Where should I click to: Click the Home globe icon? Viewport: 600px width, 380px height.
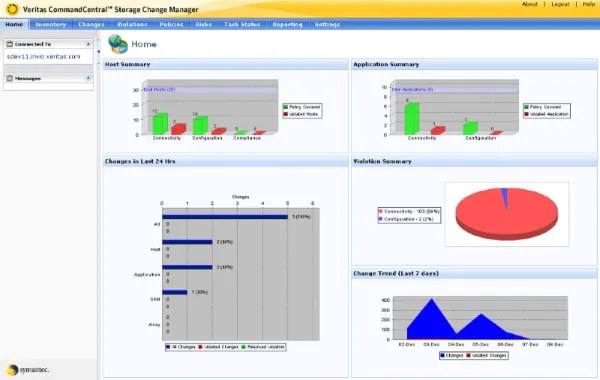click(x=118, y=44)
